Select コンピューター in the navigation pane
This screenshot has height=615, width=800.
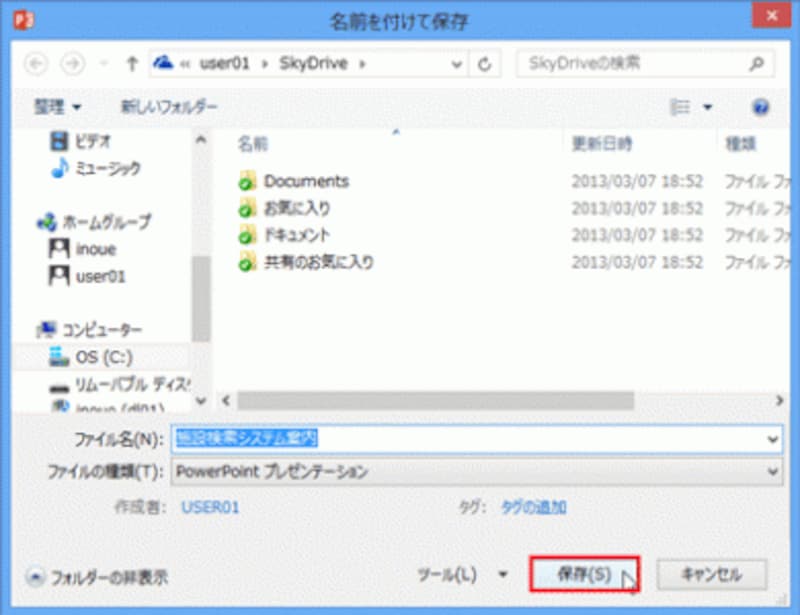[x=89, y=330]
